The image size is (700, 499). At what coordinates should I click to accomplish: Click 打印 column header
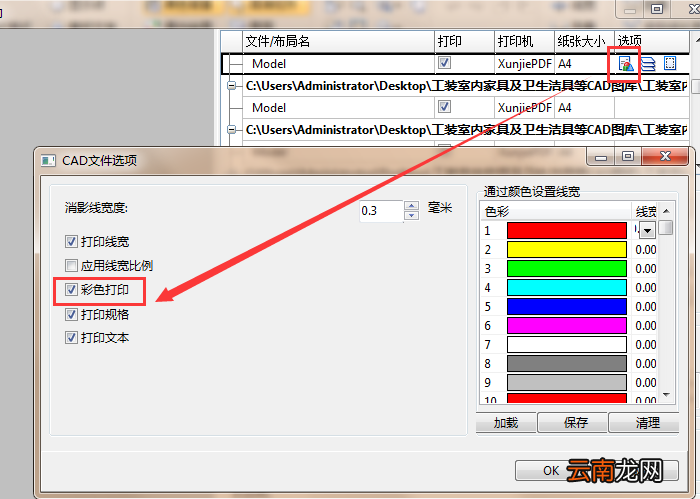[464, 42]
